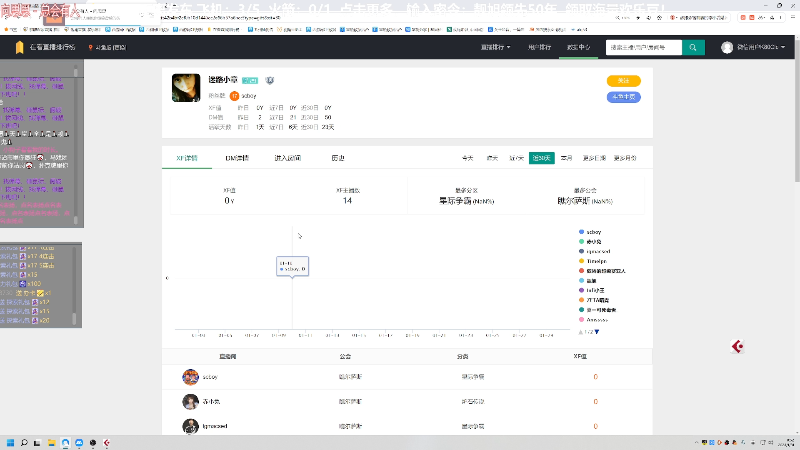
Task: Select the highlighted 近30天 filter
Action: click(541, 158)
